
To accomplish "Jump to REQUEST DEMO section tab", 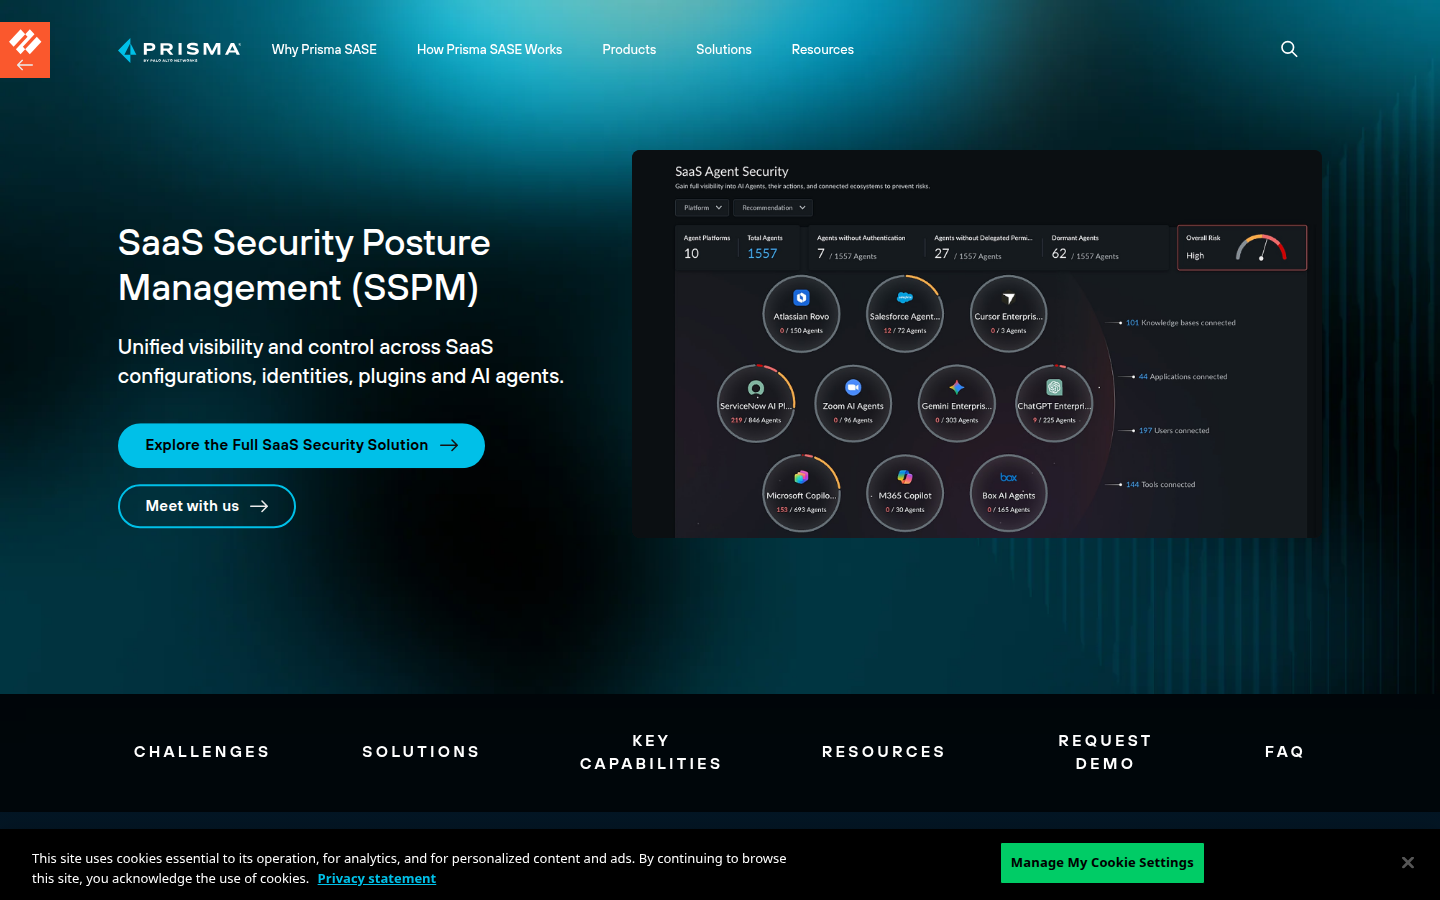I will [x=1105, y=752].
